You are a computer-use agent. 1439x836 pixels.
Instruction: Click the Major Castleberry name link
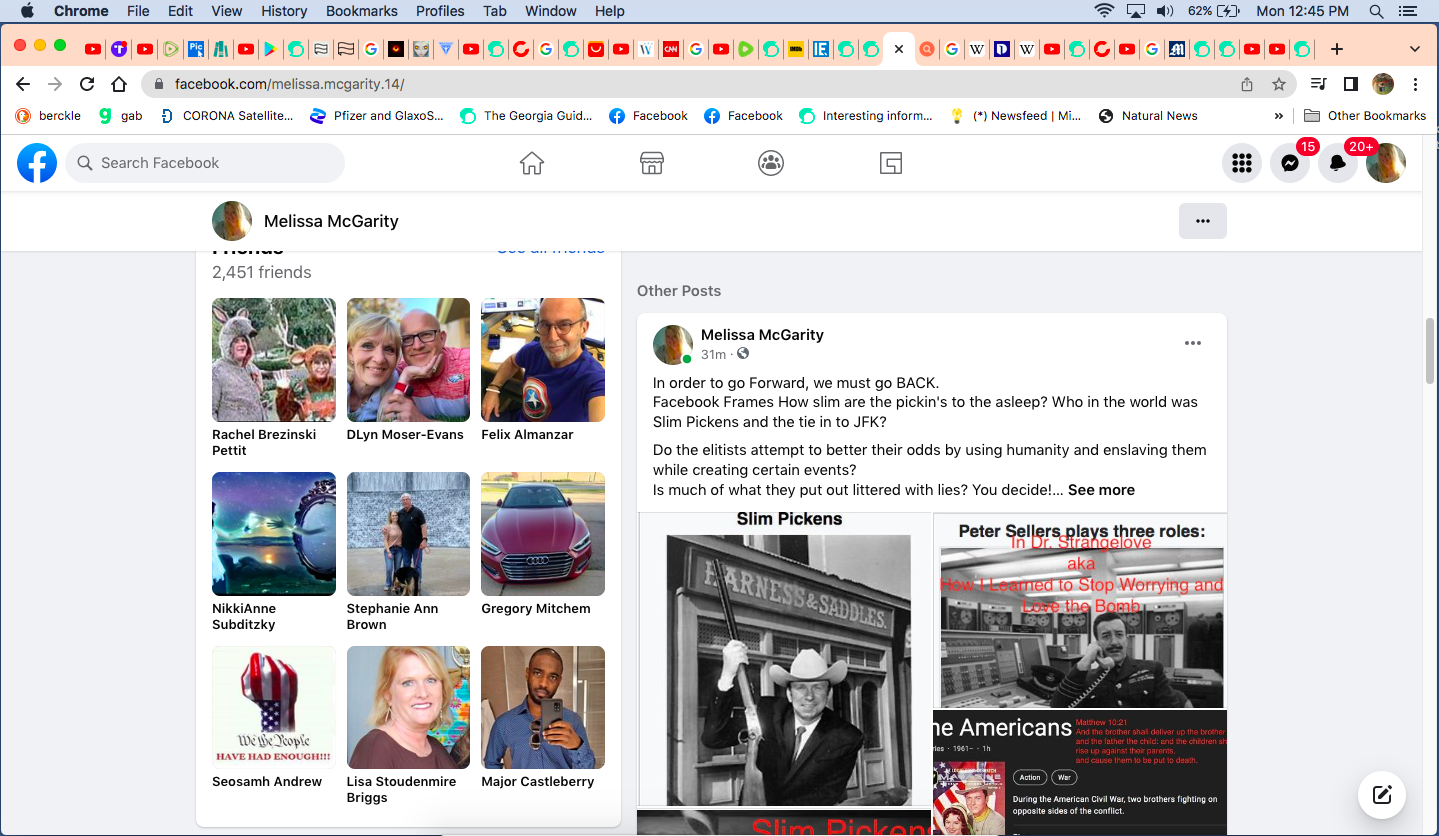(x=538, y=782)
